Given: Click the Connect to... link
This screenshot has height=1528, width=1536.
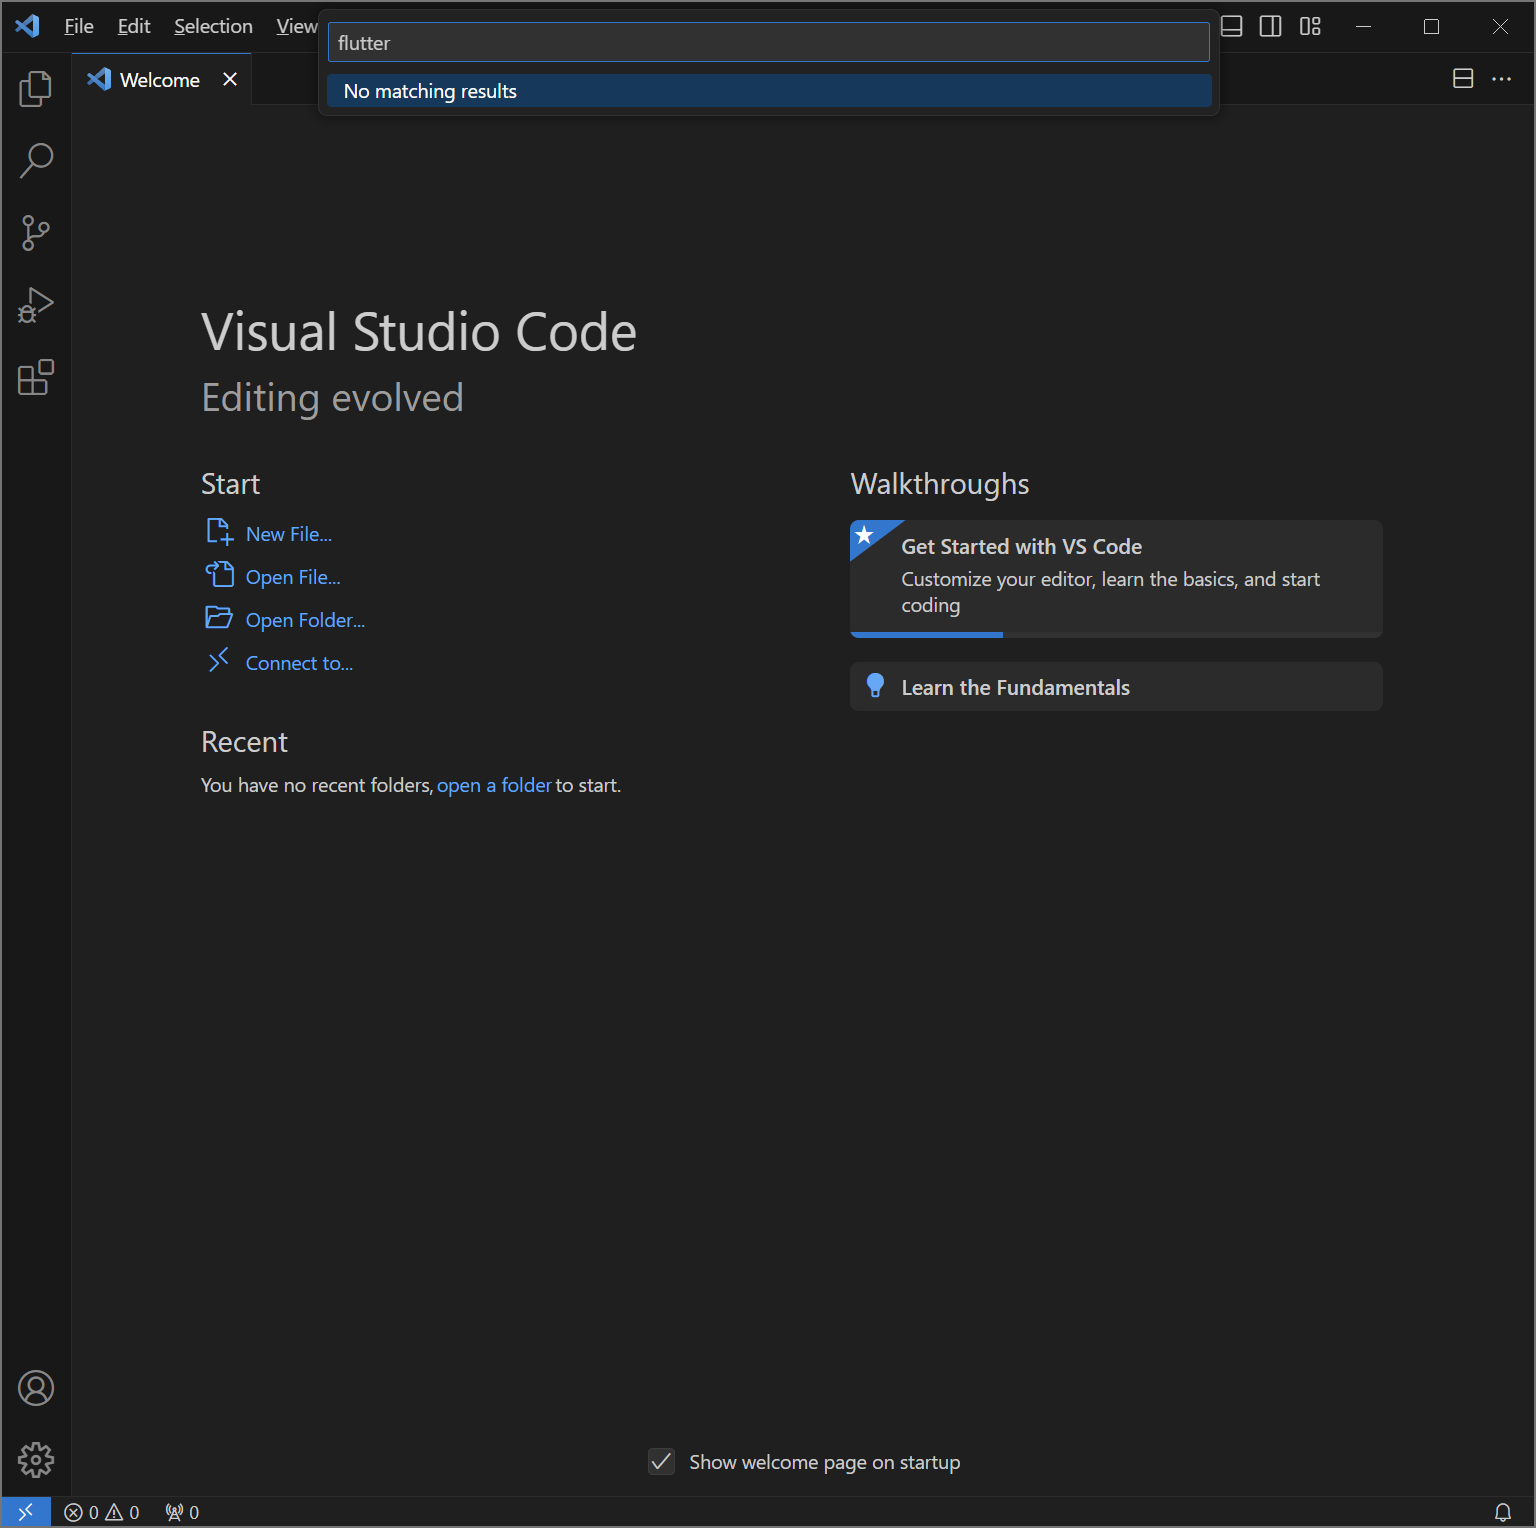Looking at the screenshot, I should pyautogui.click(x=299, y=663).
